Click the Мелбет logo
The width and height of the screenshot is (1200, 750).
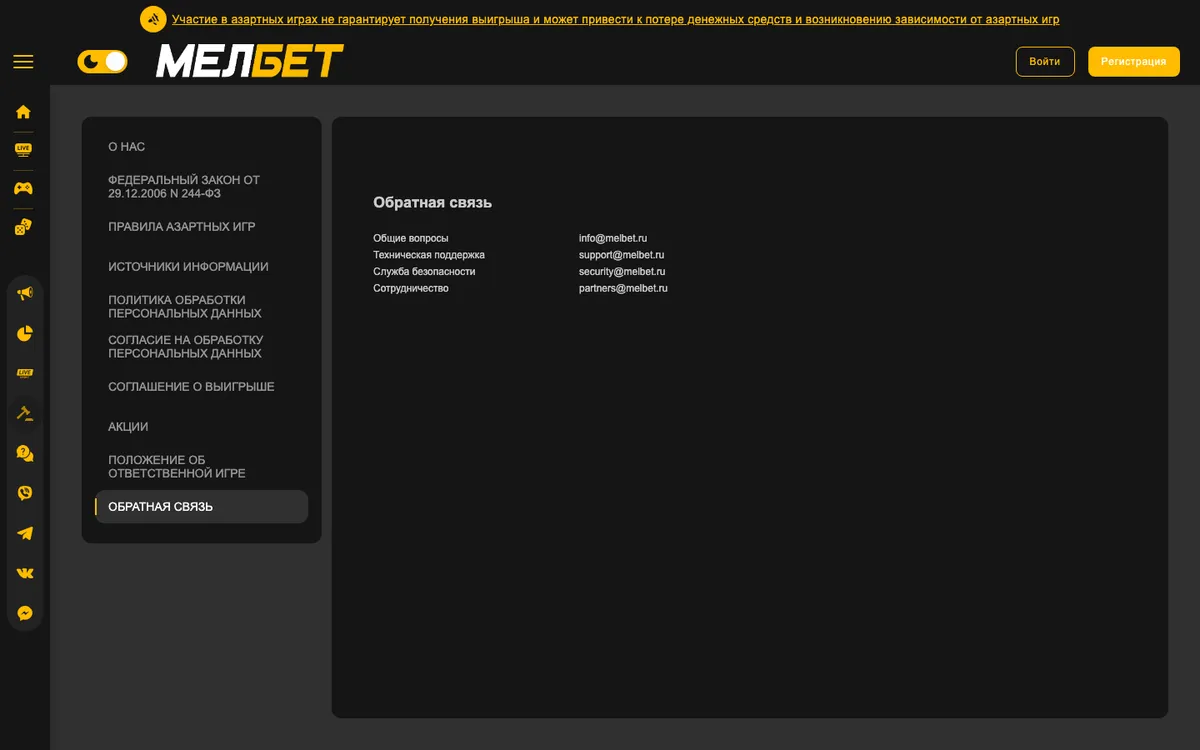coord(250,61)
